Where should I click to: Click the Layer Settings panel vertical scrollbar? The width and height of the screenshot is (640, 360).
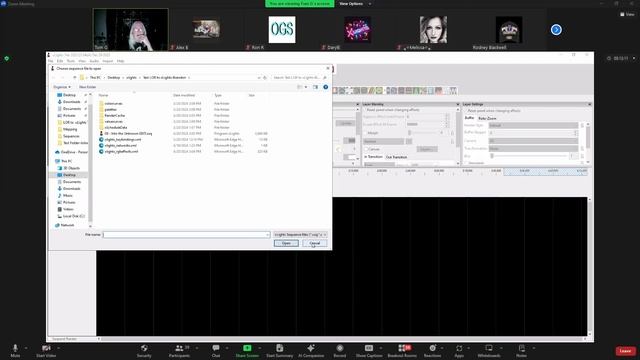point(588,143)
